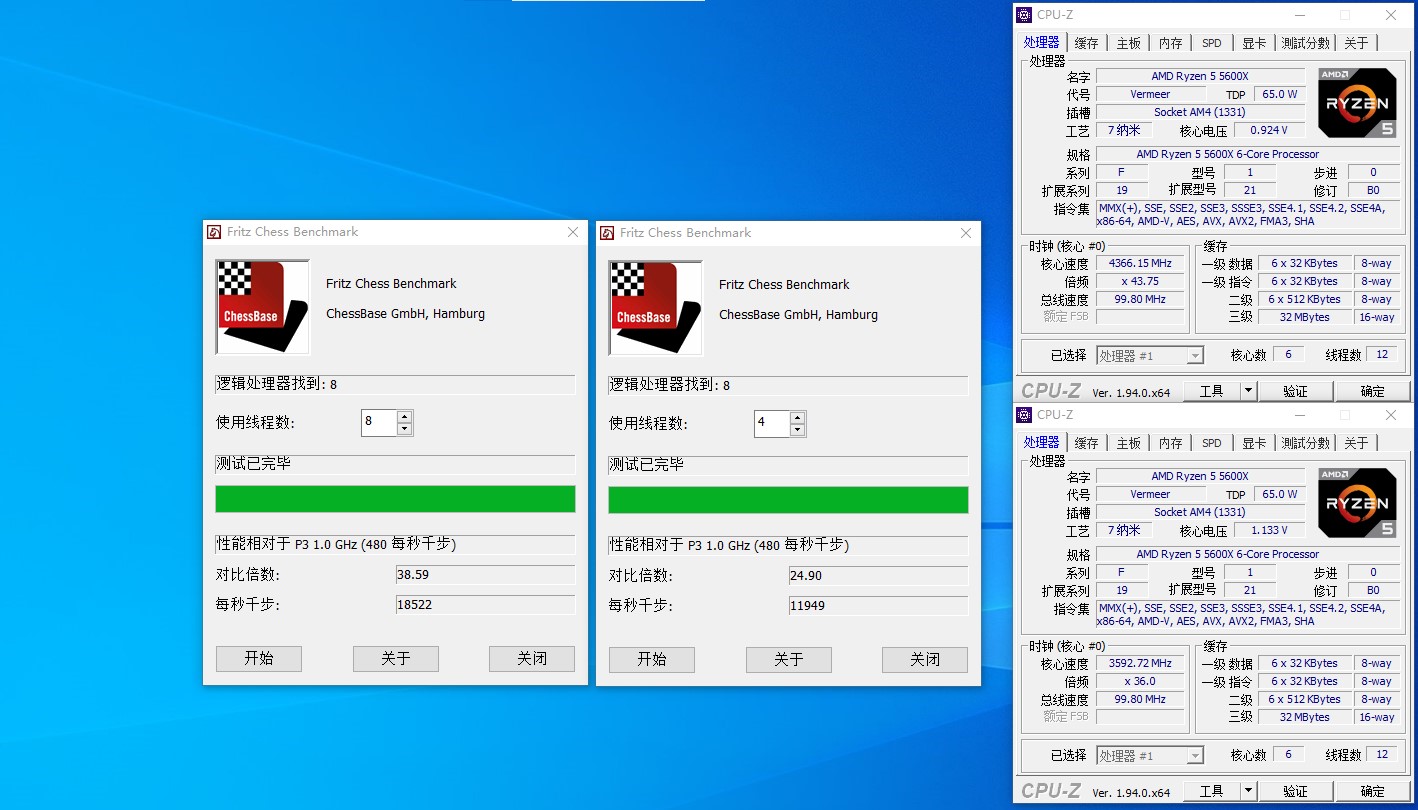Select the 处理器 tab in the 4366.15 MHz CPU-Z window
This screenshot has height=810, width=1418.
point(1041,42)
